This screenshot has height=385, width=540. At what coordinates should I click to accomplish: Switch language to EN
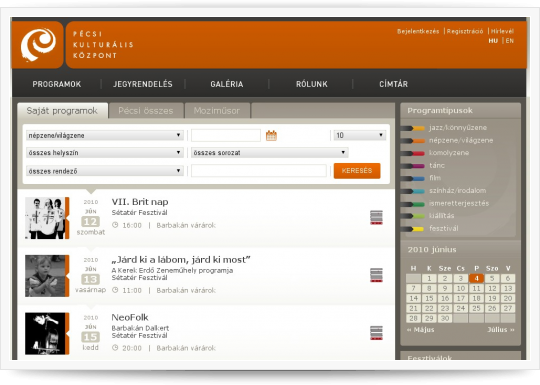(510, 41)
